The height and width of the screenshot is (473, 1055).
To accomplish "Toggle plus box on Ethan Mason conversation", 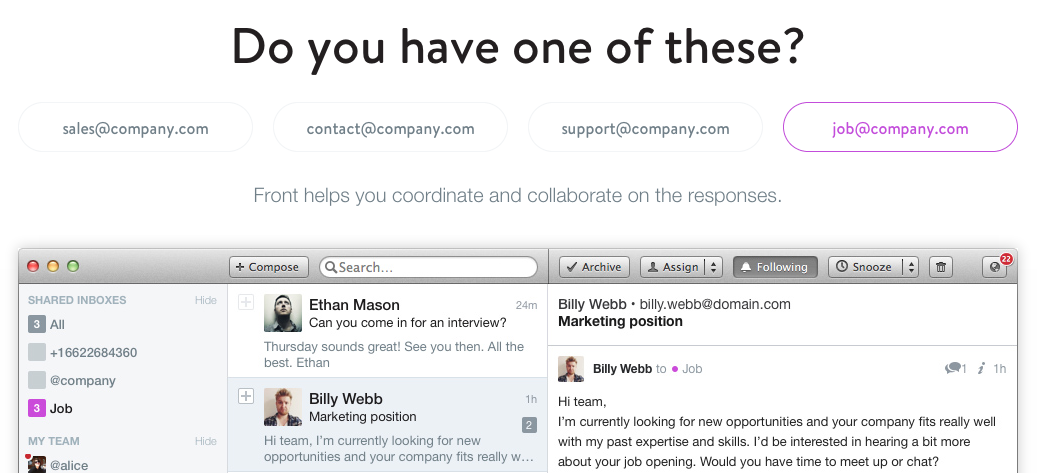I will tap(246, 303).
